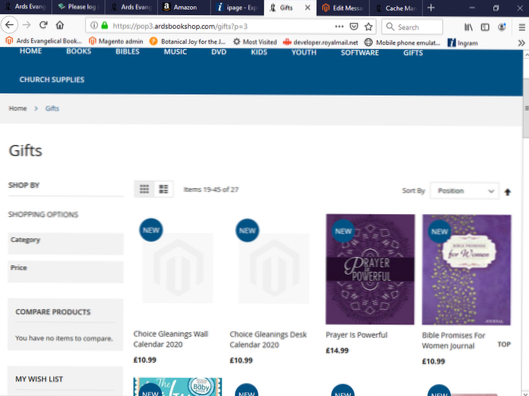Go to the HOME navigation item
The width and height of the screenshot is (529, 396).
[30, 51]
